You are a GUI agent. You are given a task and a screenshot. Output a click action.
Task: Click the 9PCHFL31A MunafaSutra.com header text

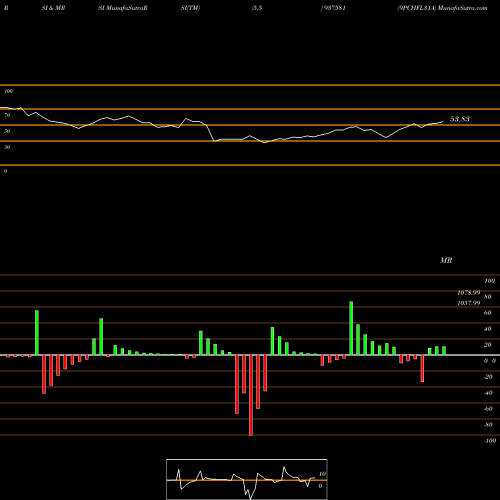(x=442, y=8)
